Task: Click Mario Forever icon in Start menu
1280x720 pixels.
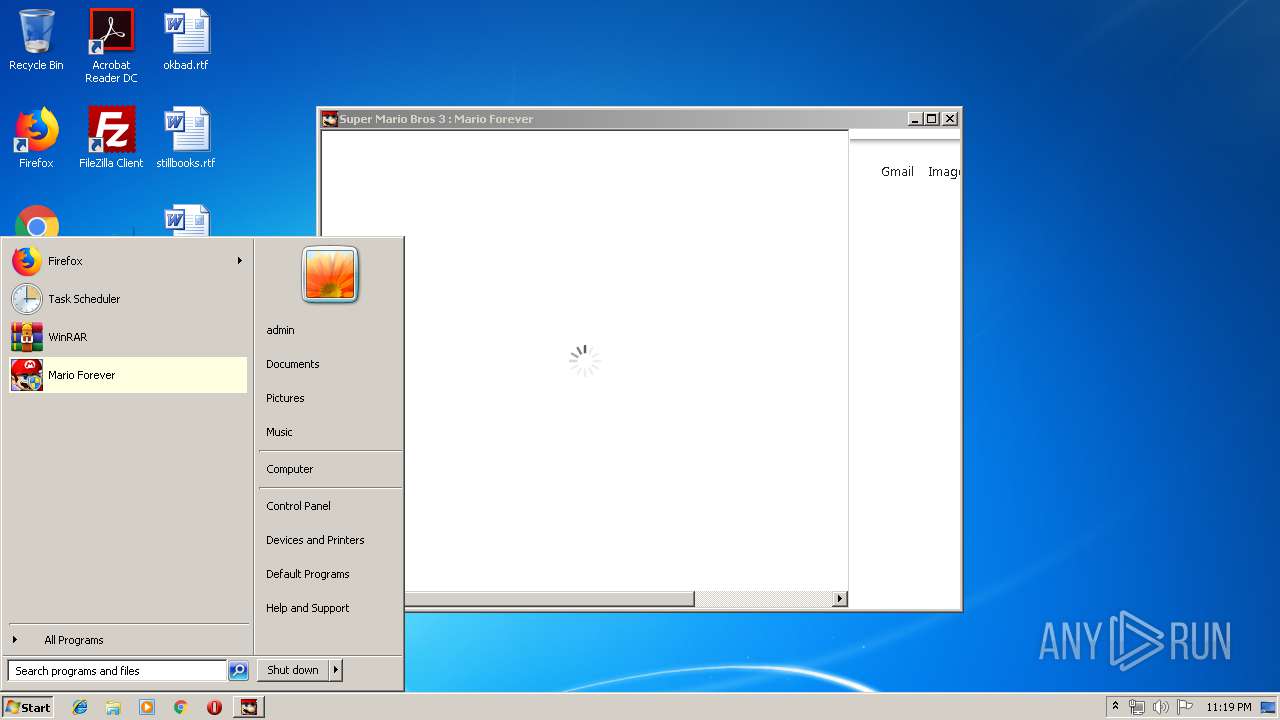Action: coord(27,375)
